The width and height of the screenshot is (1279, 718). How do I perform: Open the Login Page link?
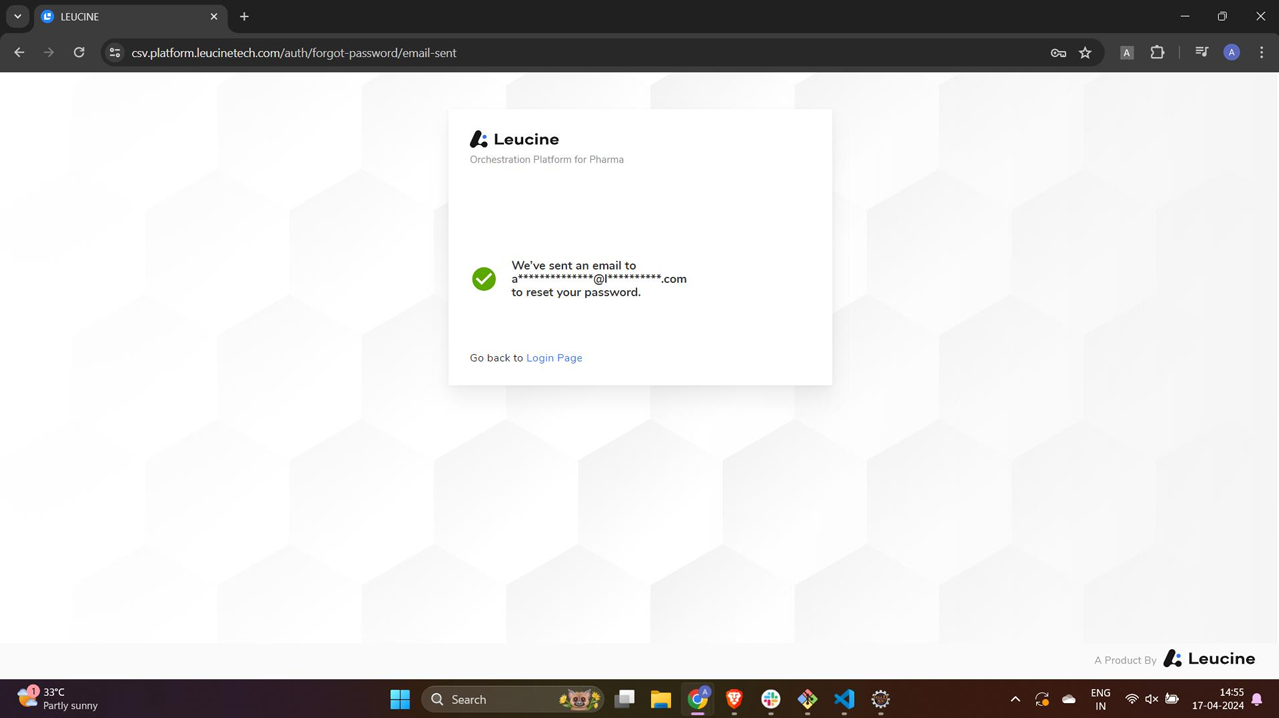(x=554, y=358)
